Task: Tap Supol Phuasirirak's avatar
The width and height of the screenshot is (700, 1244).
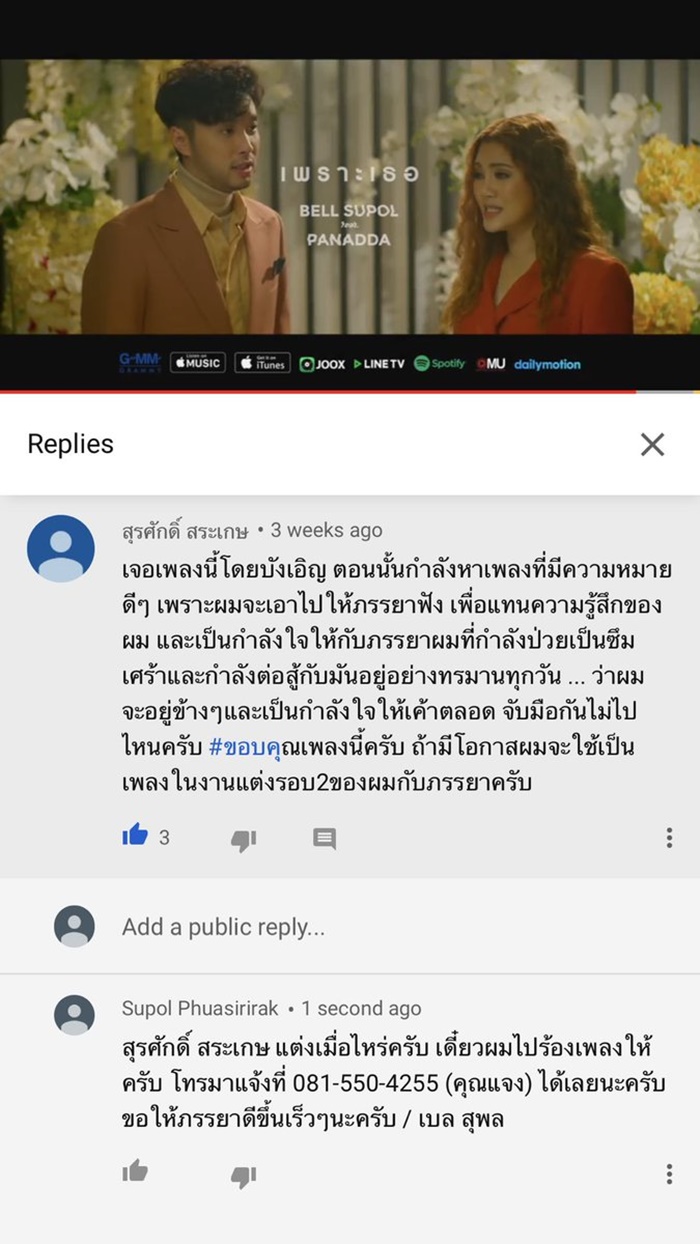Action: click(74, 1015)
